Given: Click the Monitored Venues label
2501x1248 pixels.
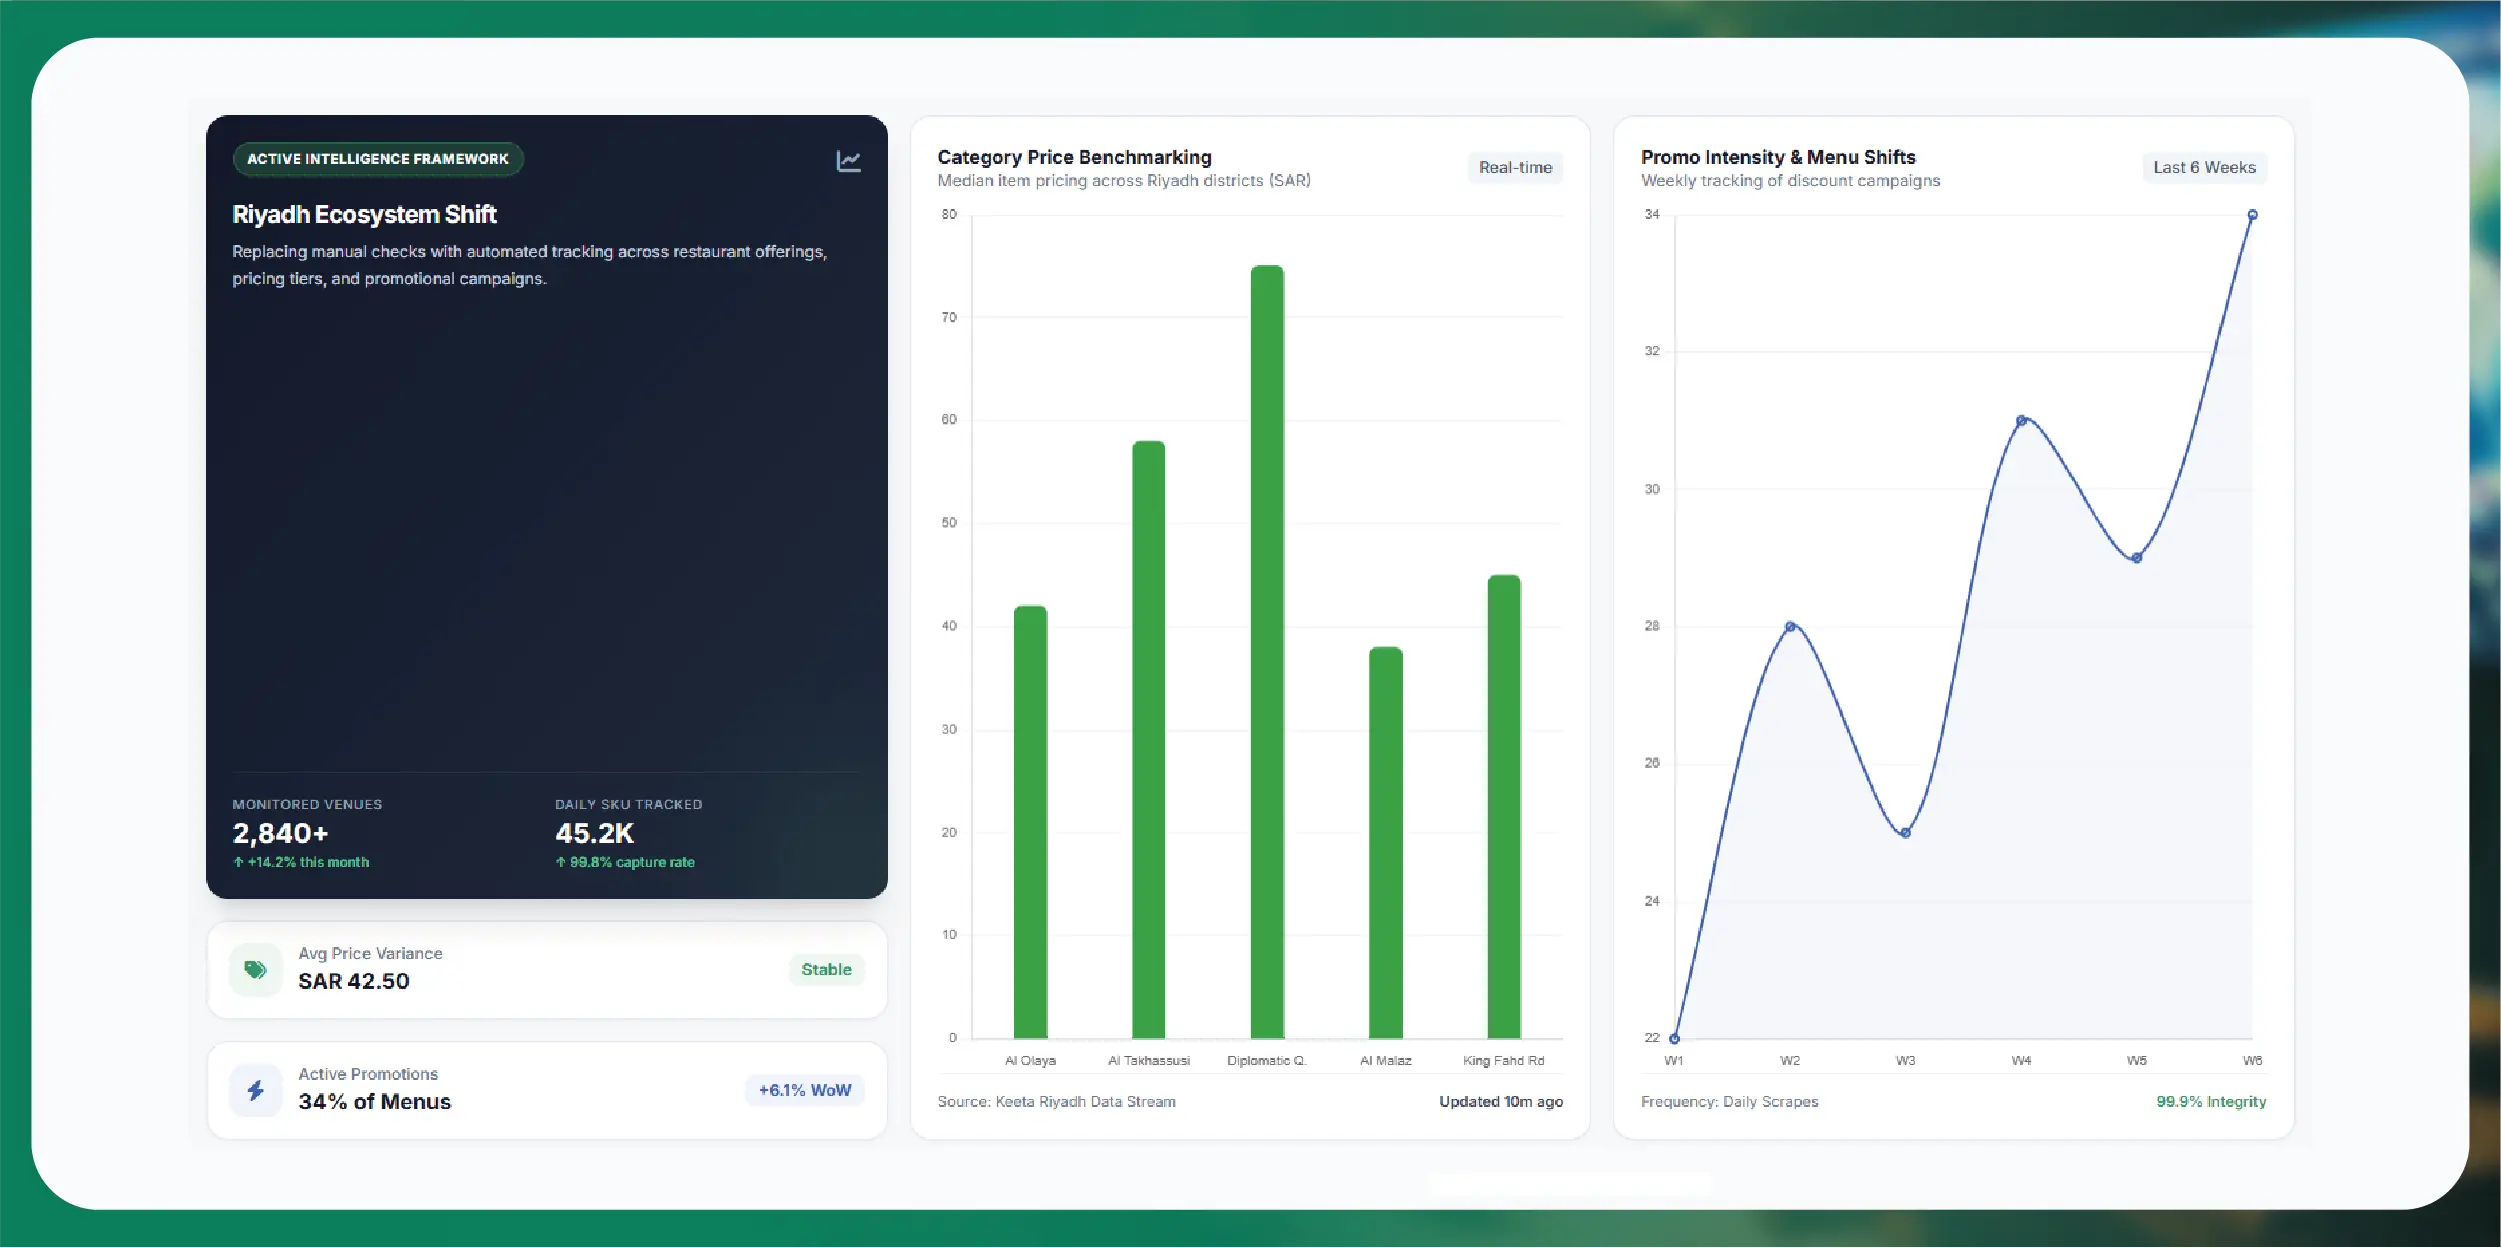Looking at the screenshot, I should pyautogui.click(x=307, y=805).
